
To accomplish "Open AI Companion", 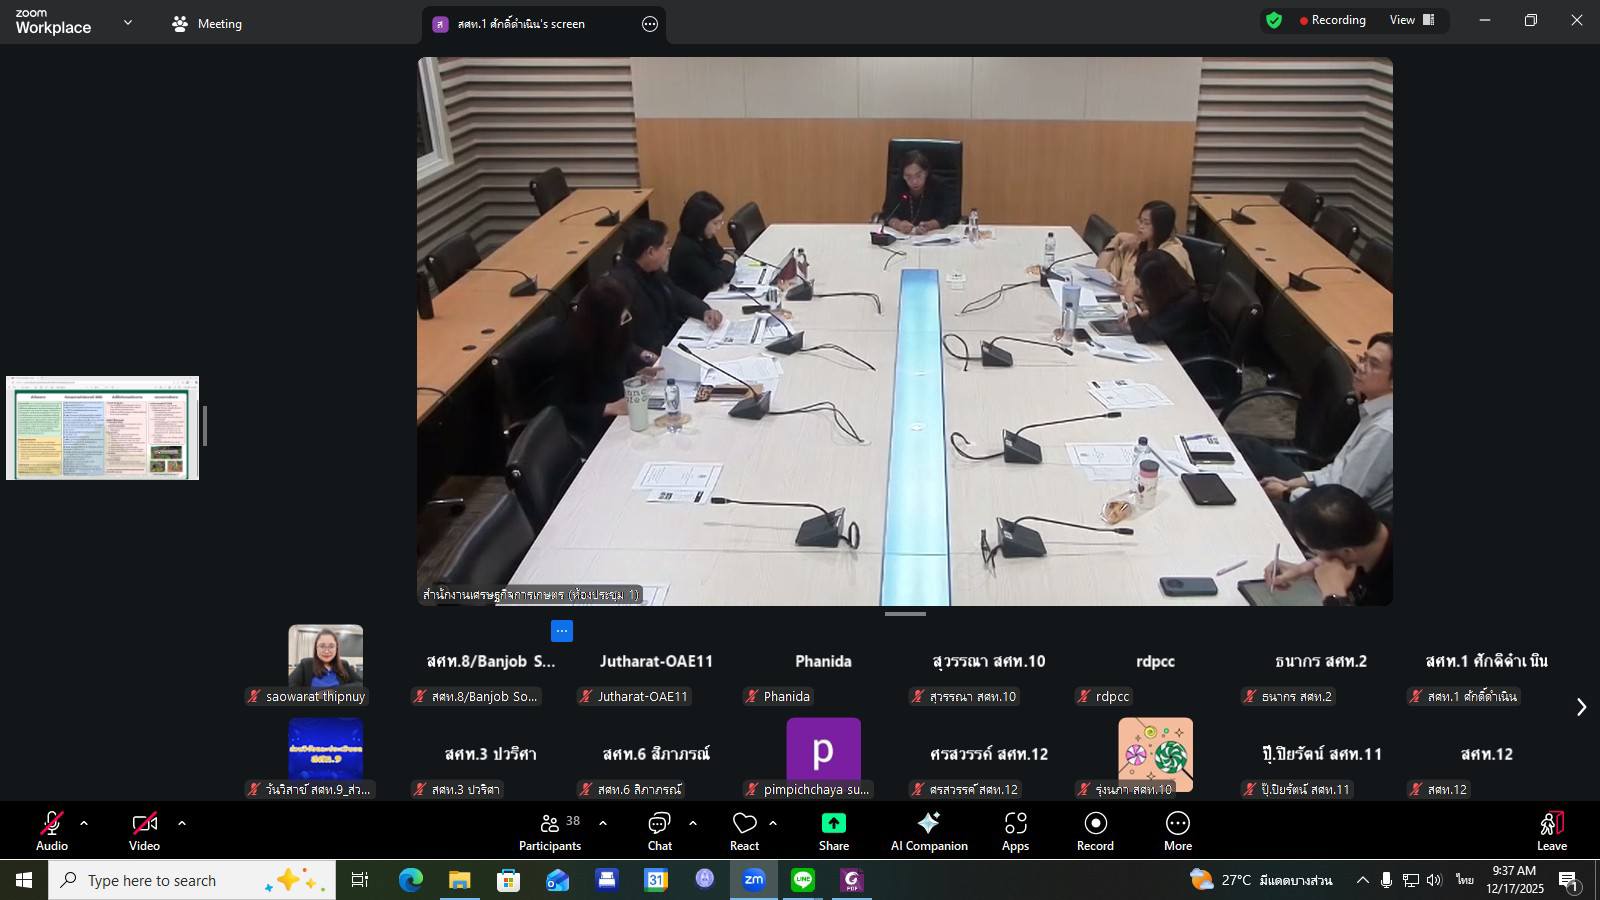I will 928,831.
